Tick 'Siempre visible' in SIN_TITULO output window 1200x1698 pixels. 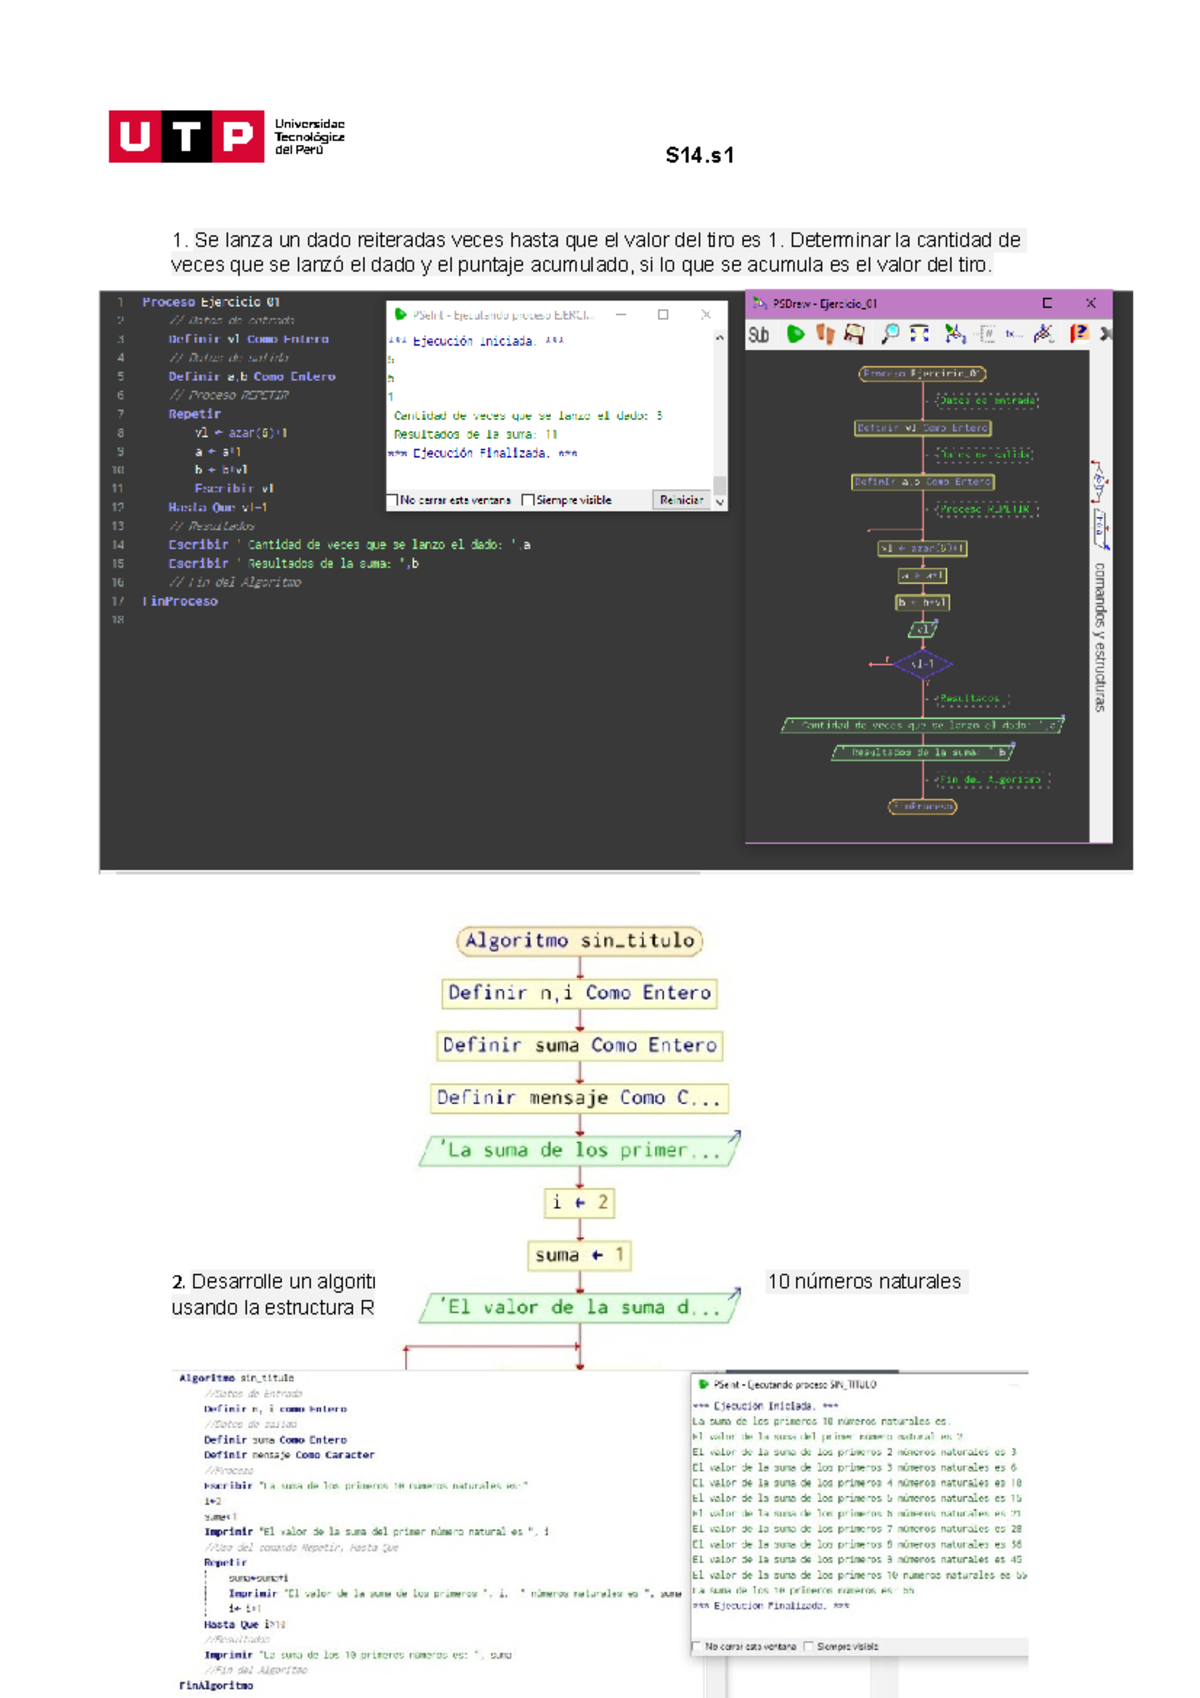click(809, 1646)
